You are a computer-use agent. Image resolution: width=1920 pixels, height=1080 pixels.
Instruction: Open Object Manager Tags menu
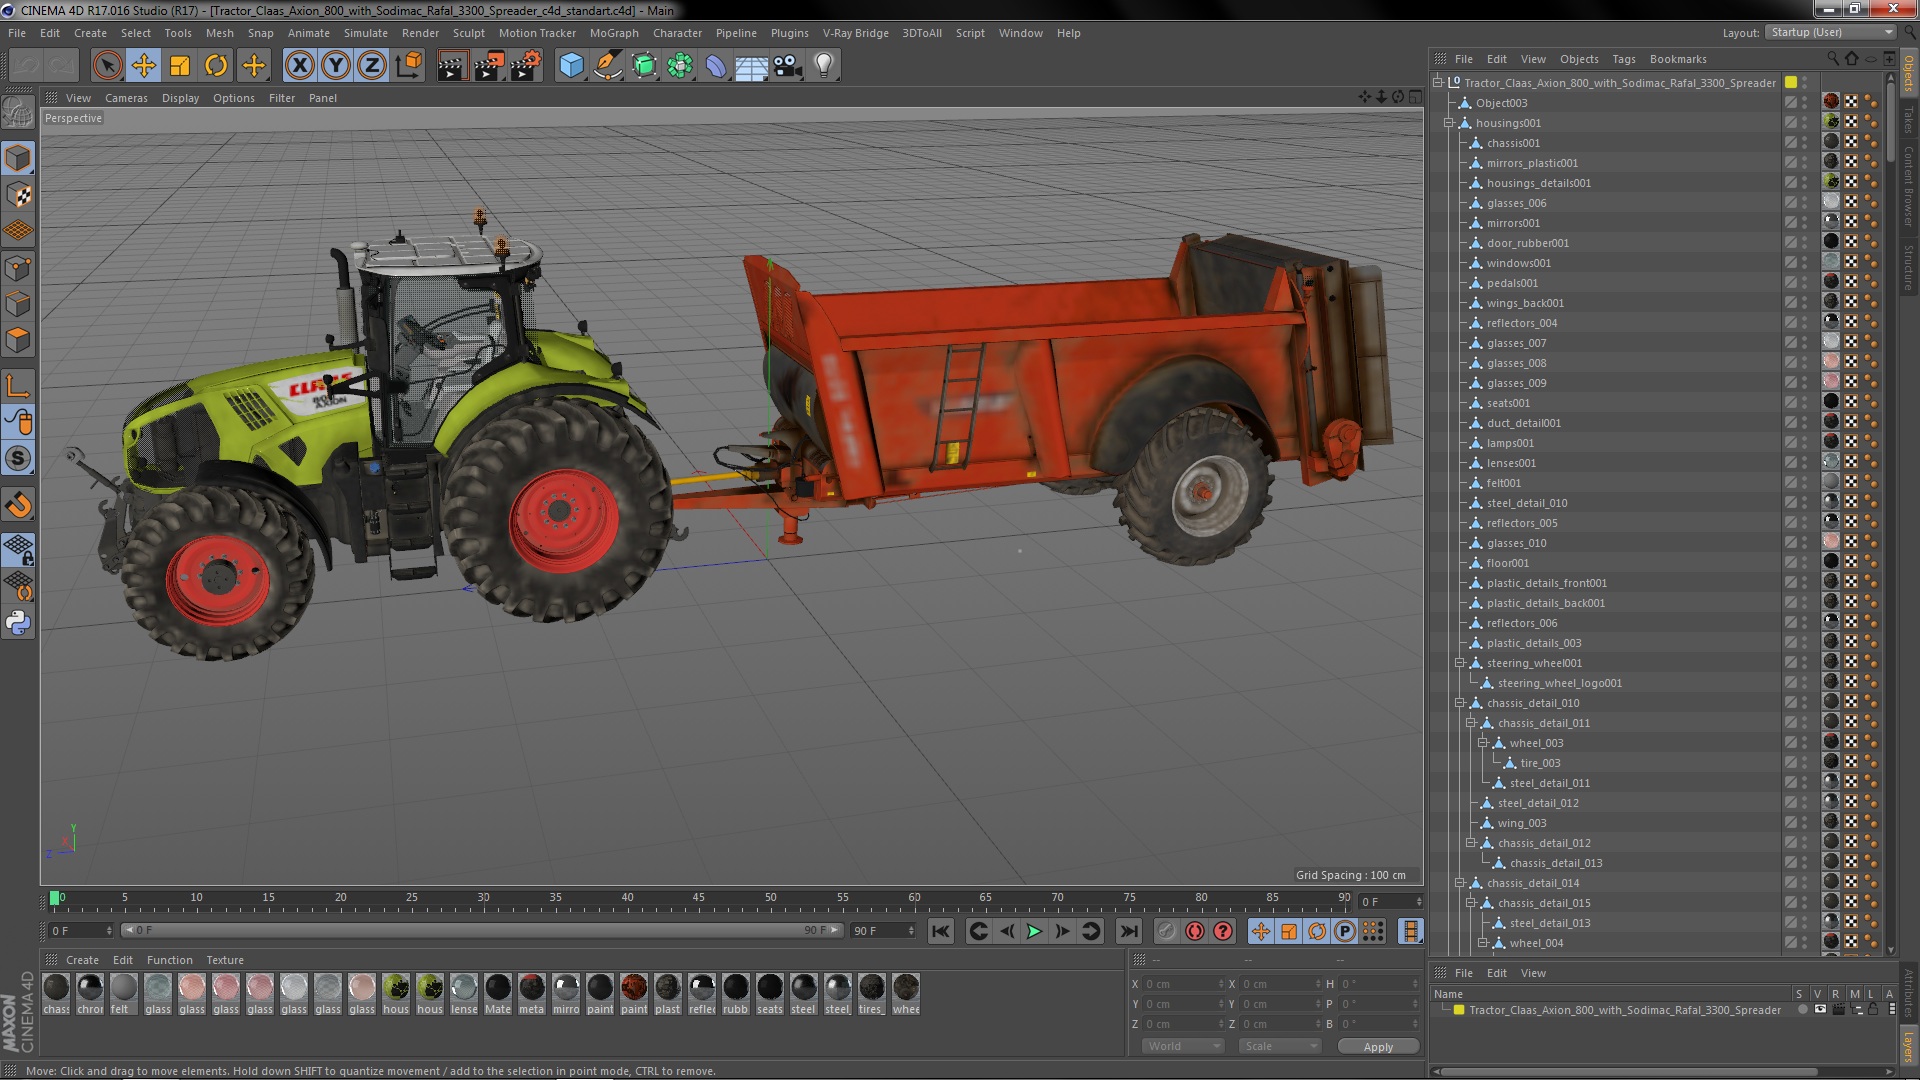click(1624, 59)
